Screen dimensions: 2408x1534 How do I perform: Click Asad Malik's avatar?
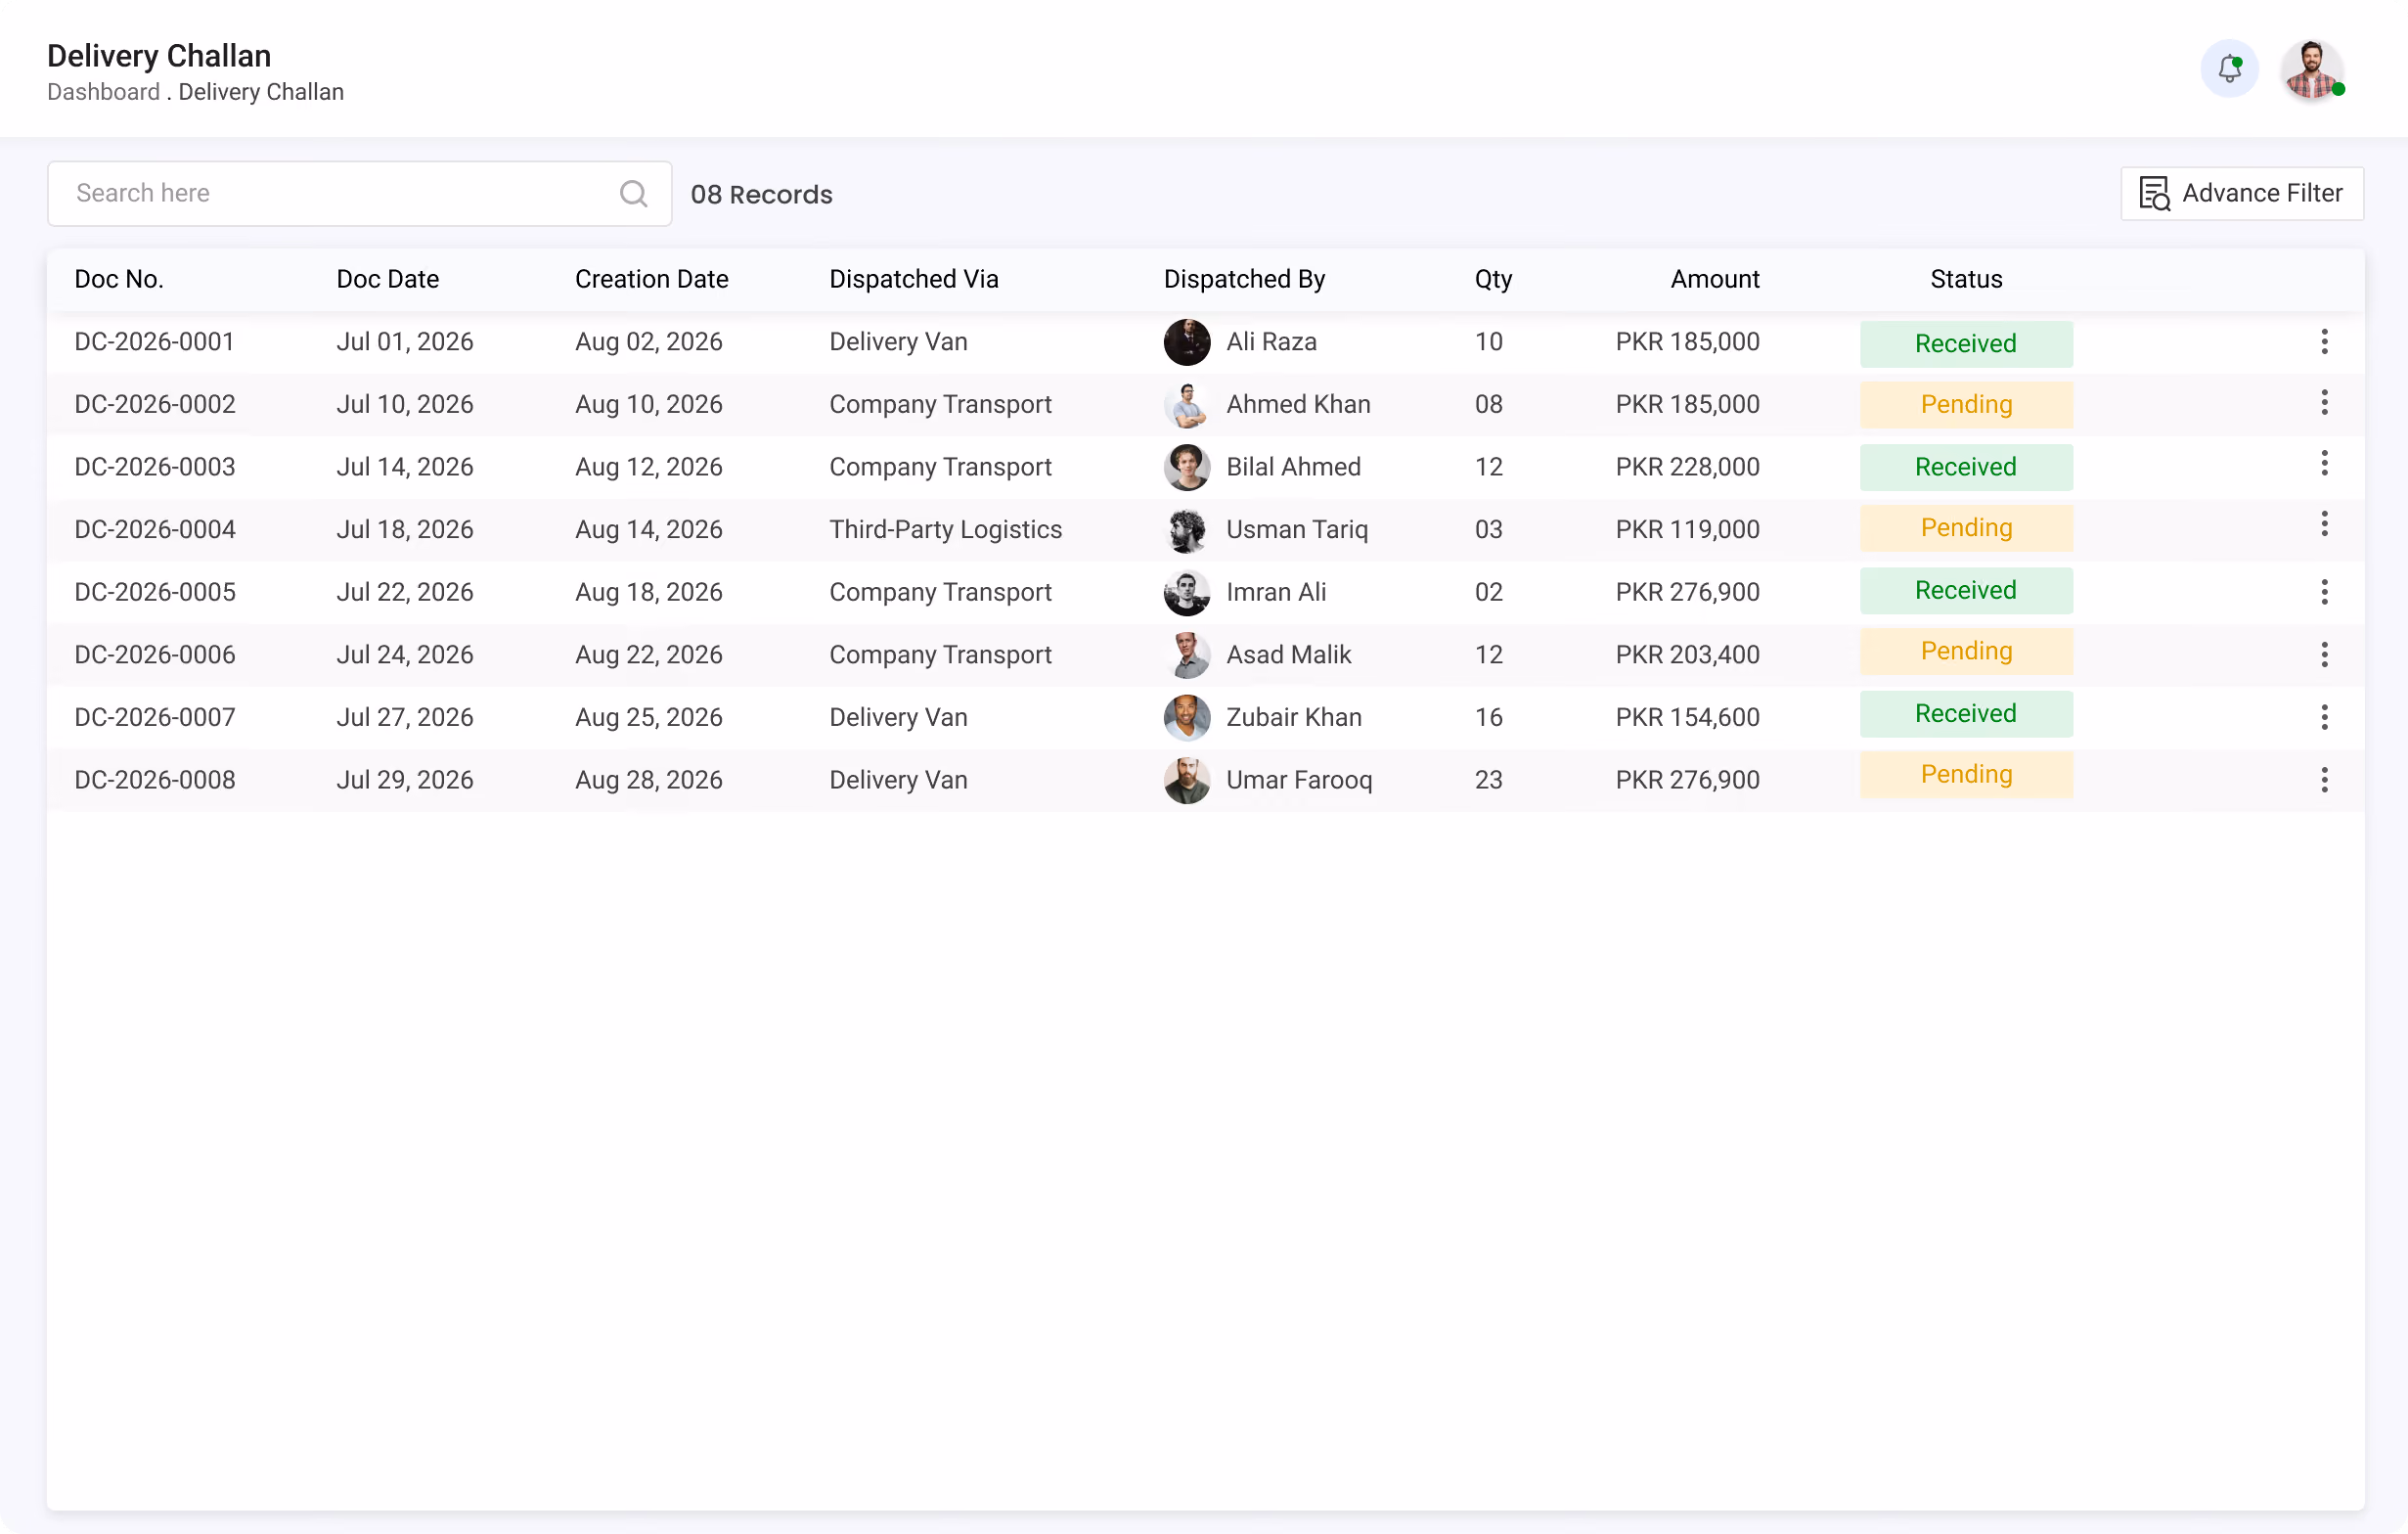coord(1187,655)
